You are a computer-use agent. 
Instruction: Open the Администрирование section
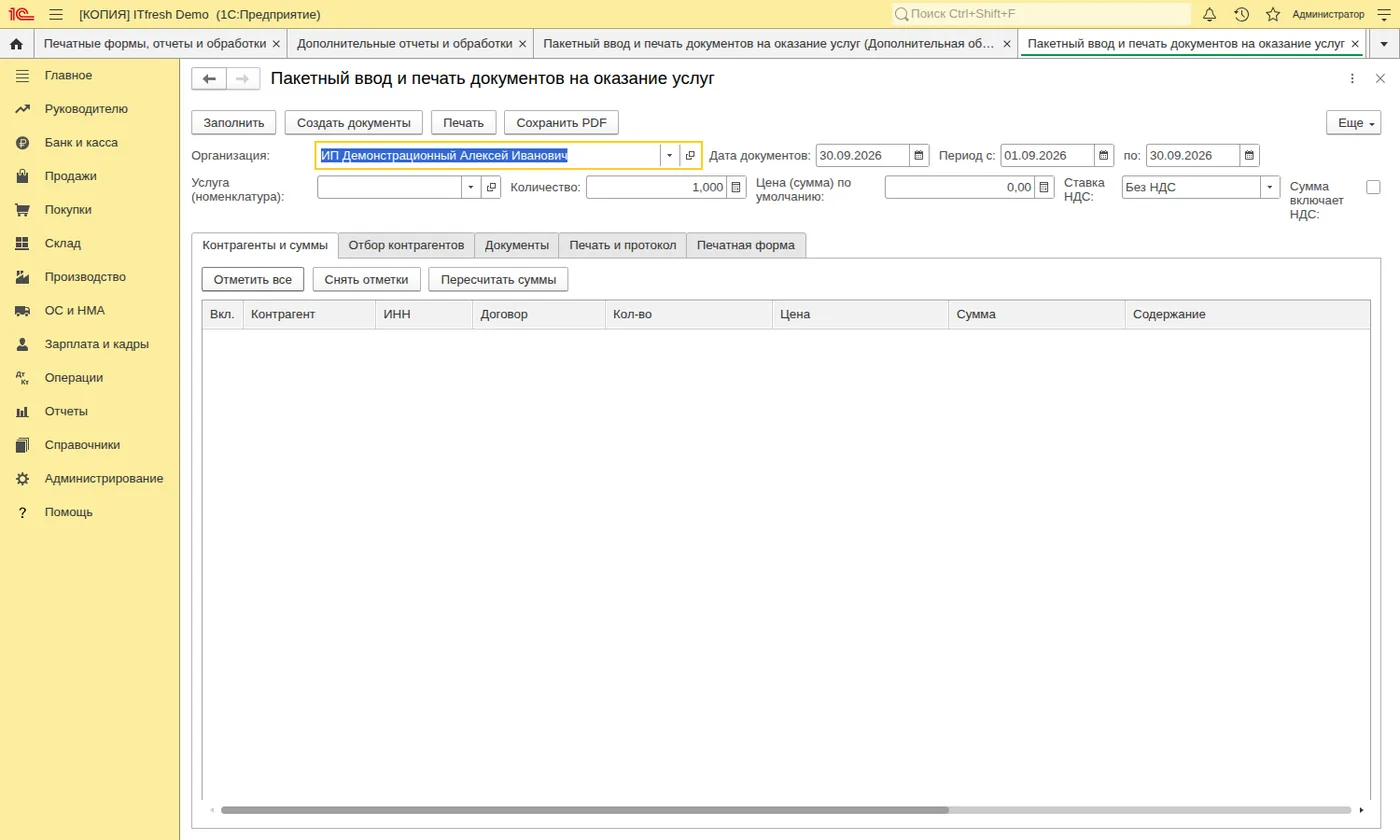pyautogui.click(x=90, y=479)
